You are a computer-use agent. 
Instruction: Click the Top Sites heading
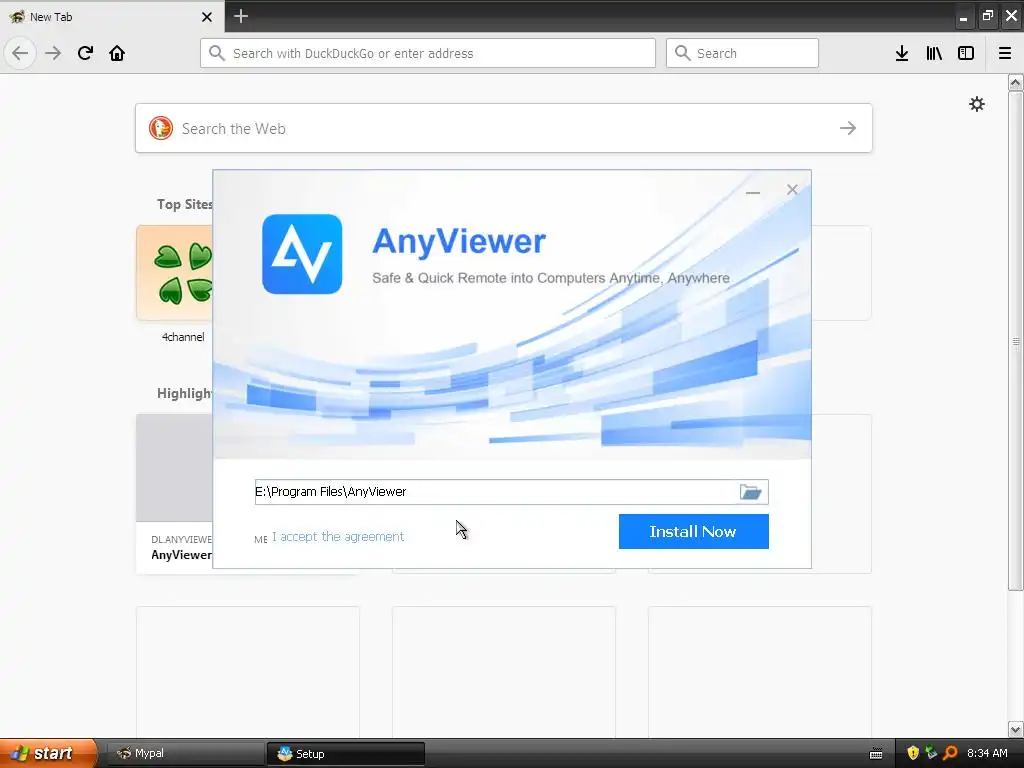pyautogui.click(x=184, y=204)
